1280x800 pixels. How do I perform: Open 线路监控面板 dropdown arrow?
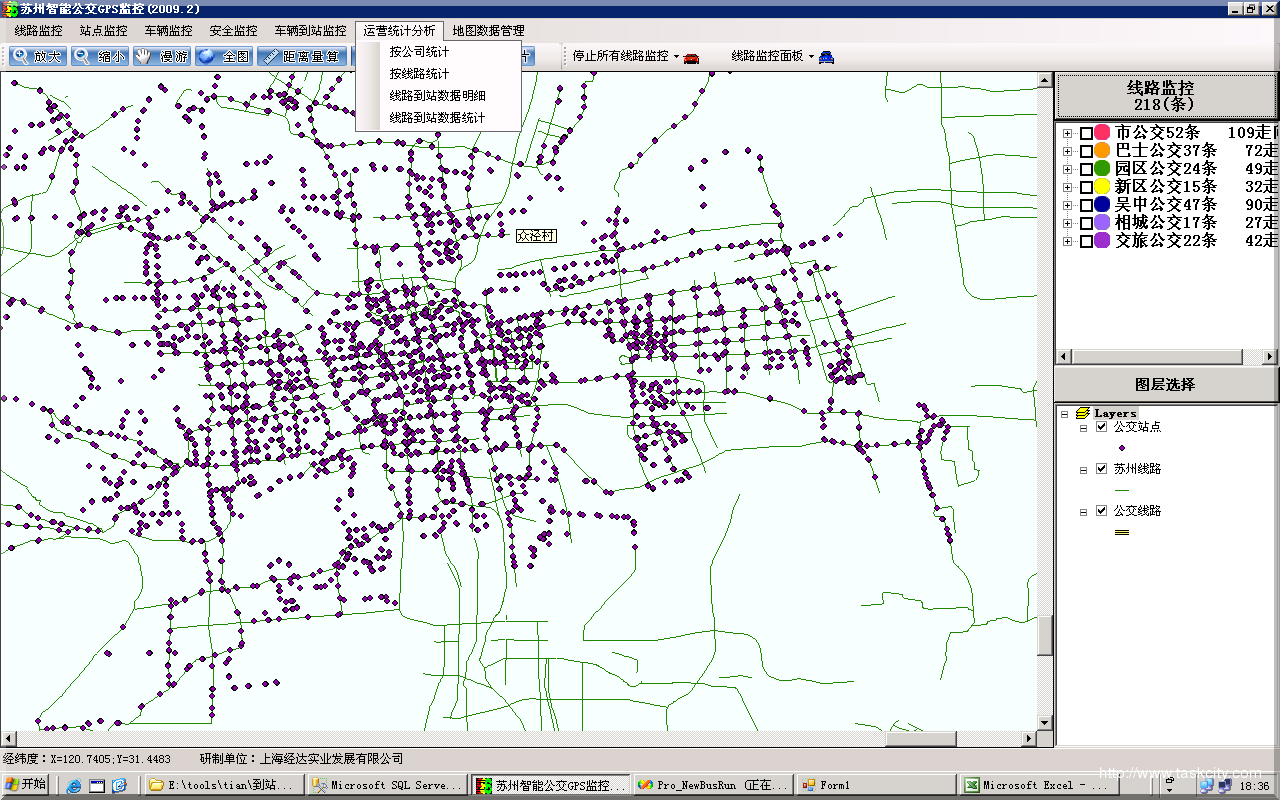point(811,57)
